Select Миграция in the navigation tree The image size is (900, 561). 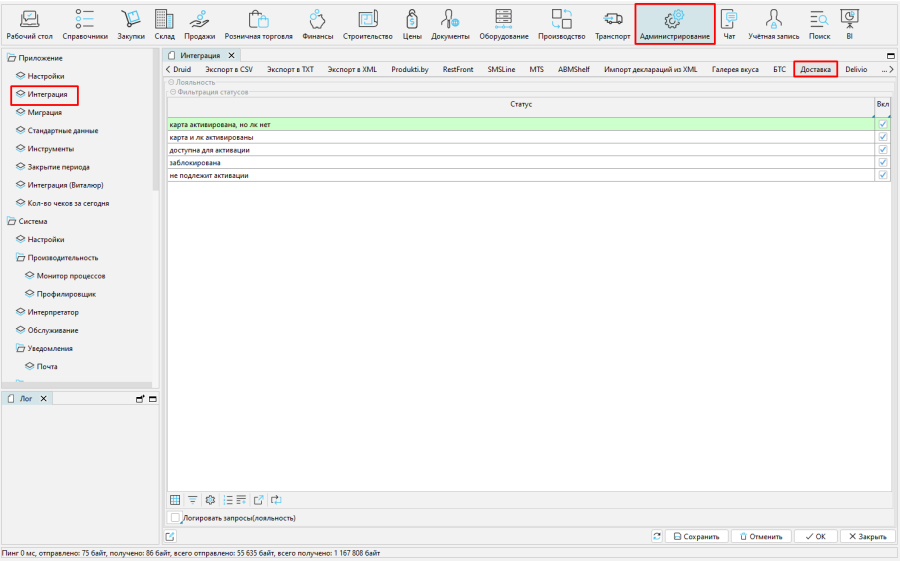(45, 112)
